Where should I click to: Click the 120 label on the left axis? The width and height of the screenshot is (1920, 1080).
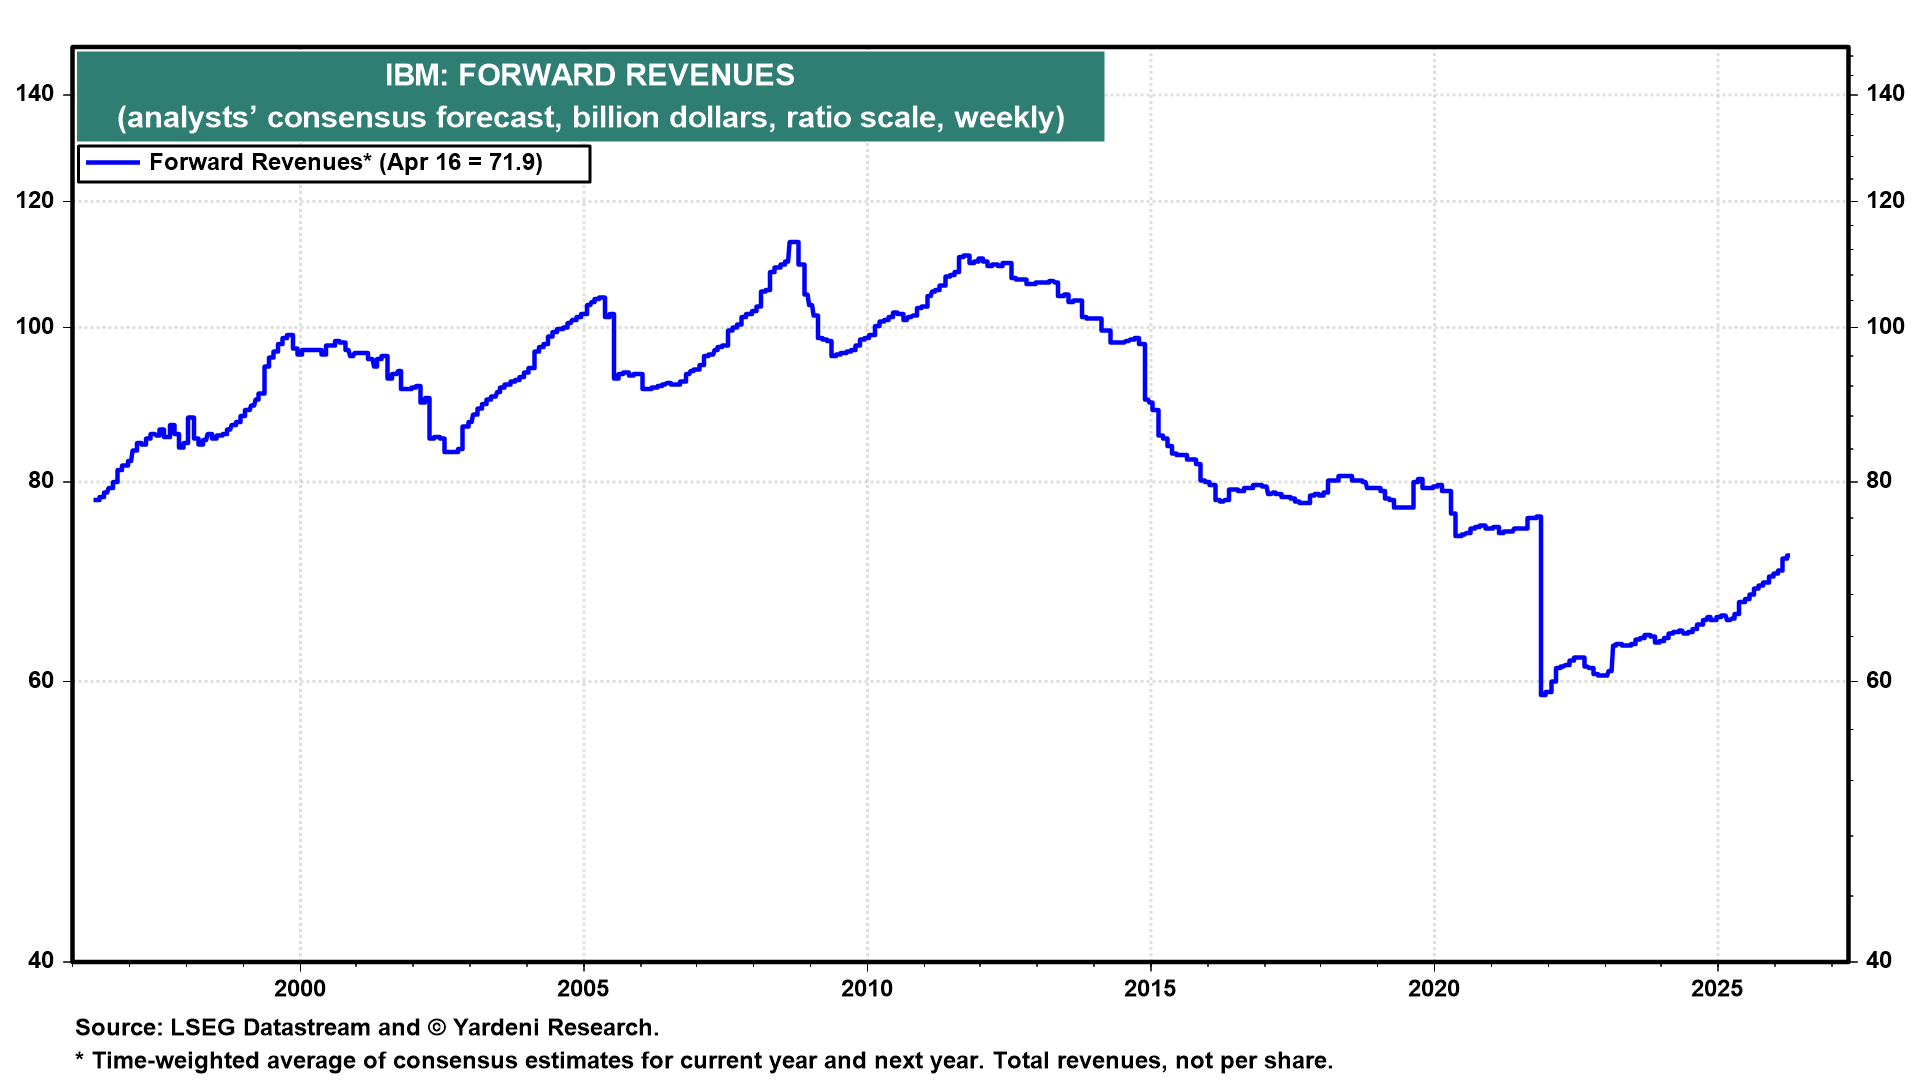click(x=35, y=201)
